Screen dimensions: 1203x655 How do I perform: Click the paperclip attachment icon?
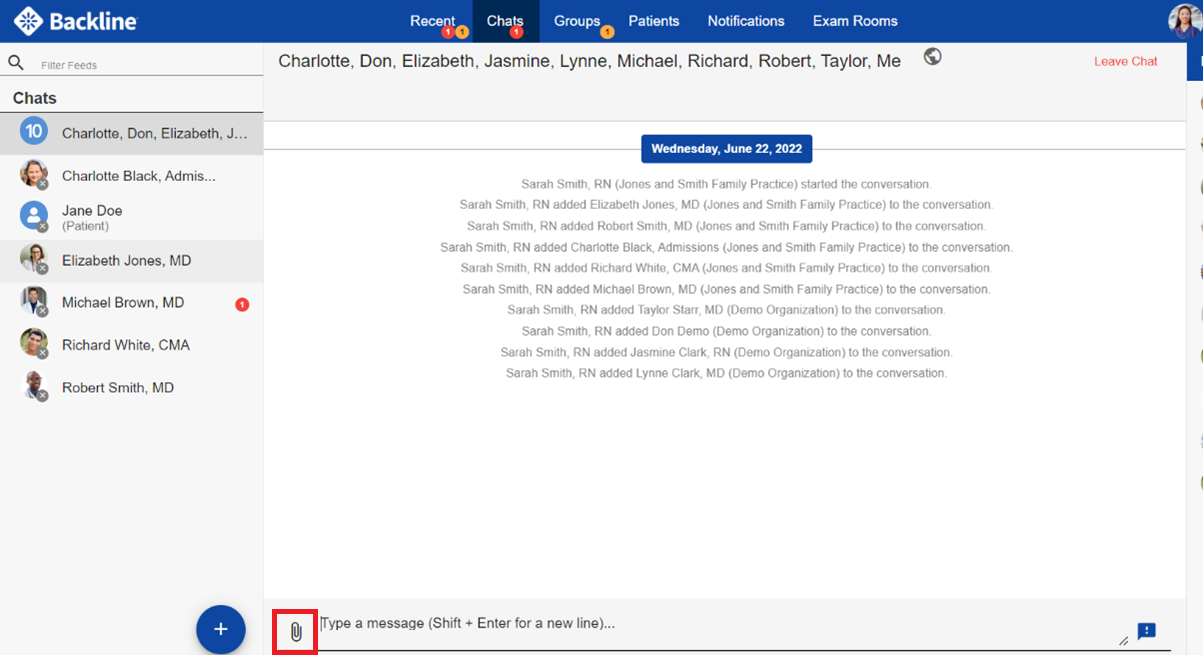[x=296, y=632]
